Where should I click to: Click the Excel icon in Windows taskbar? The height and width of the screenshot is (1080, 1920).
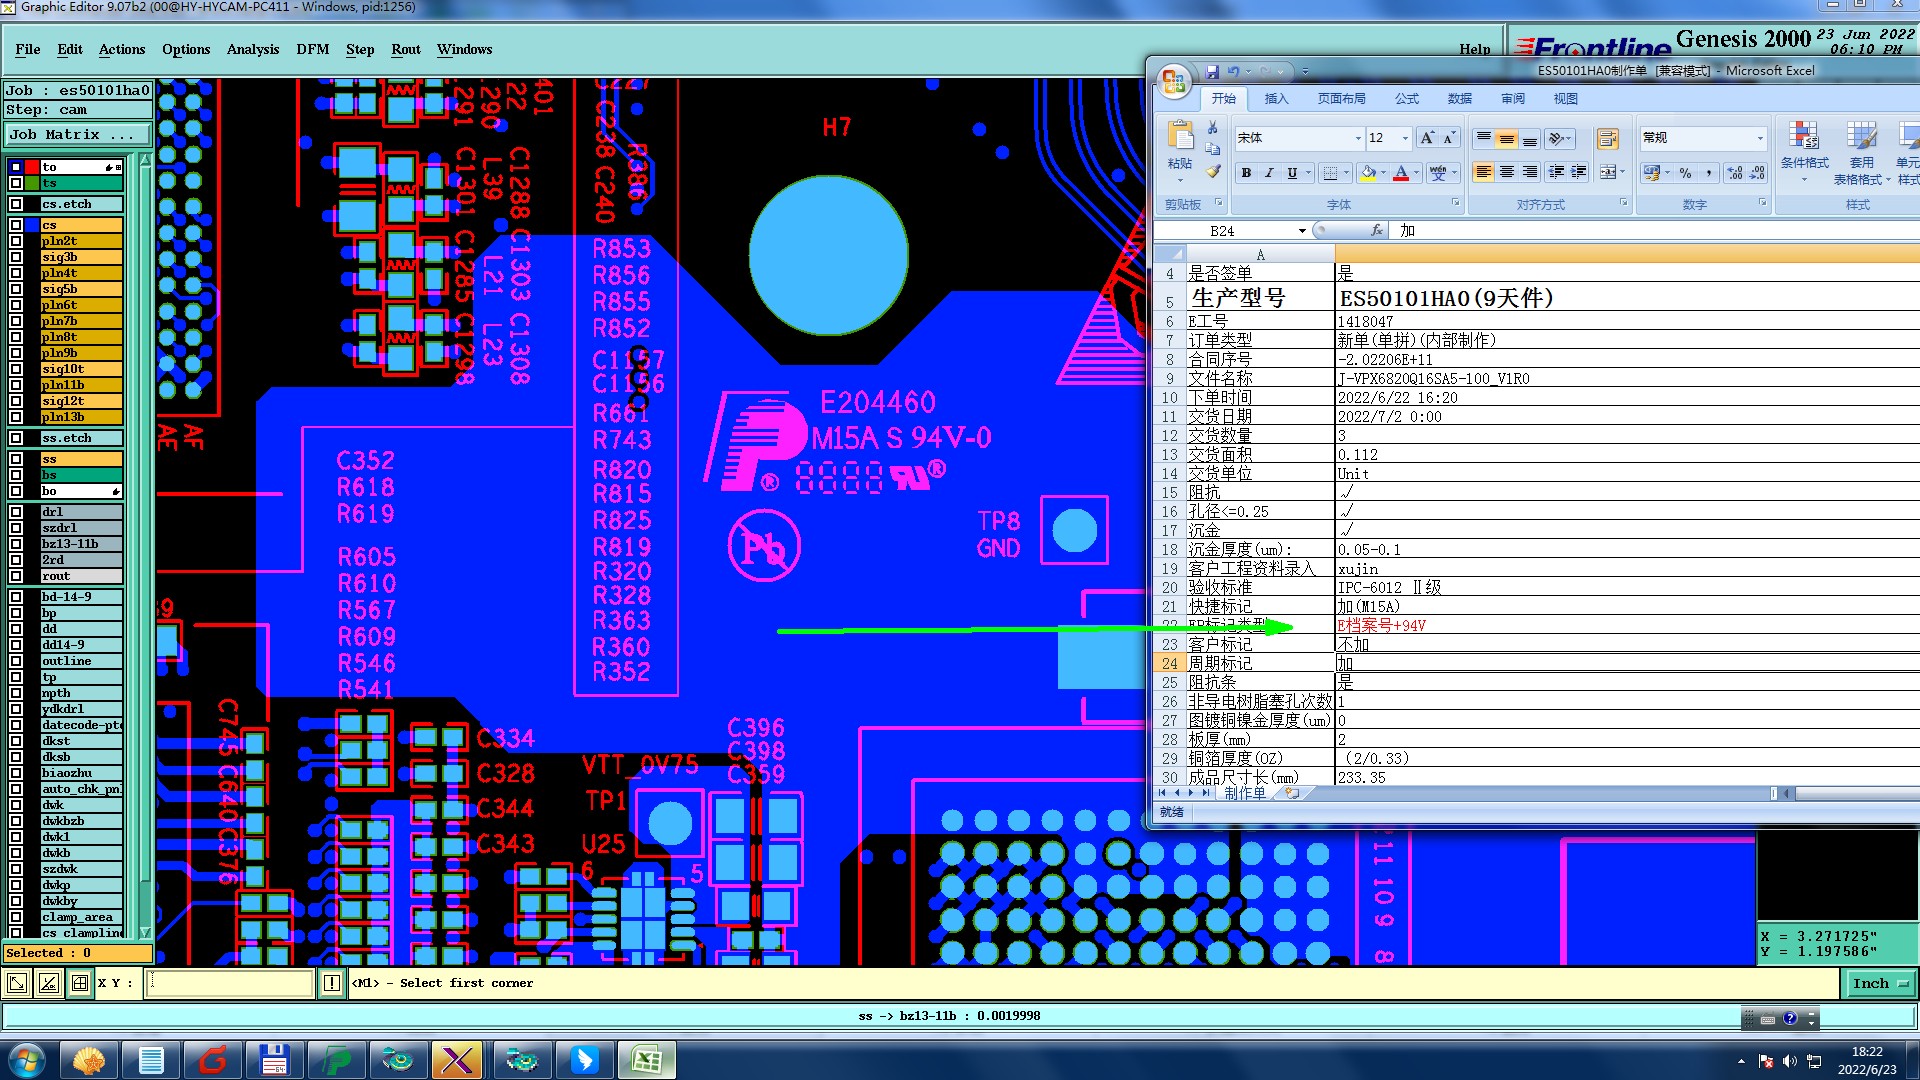647,1060
